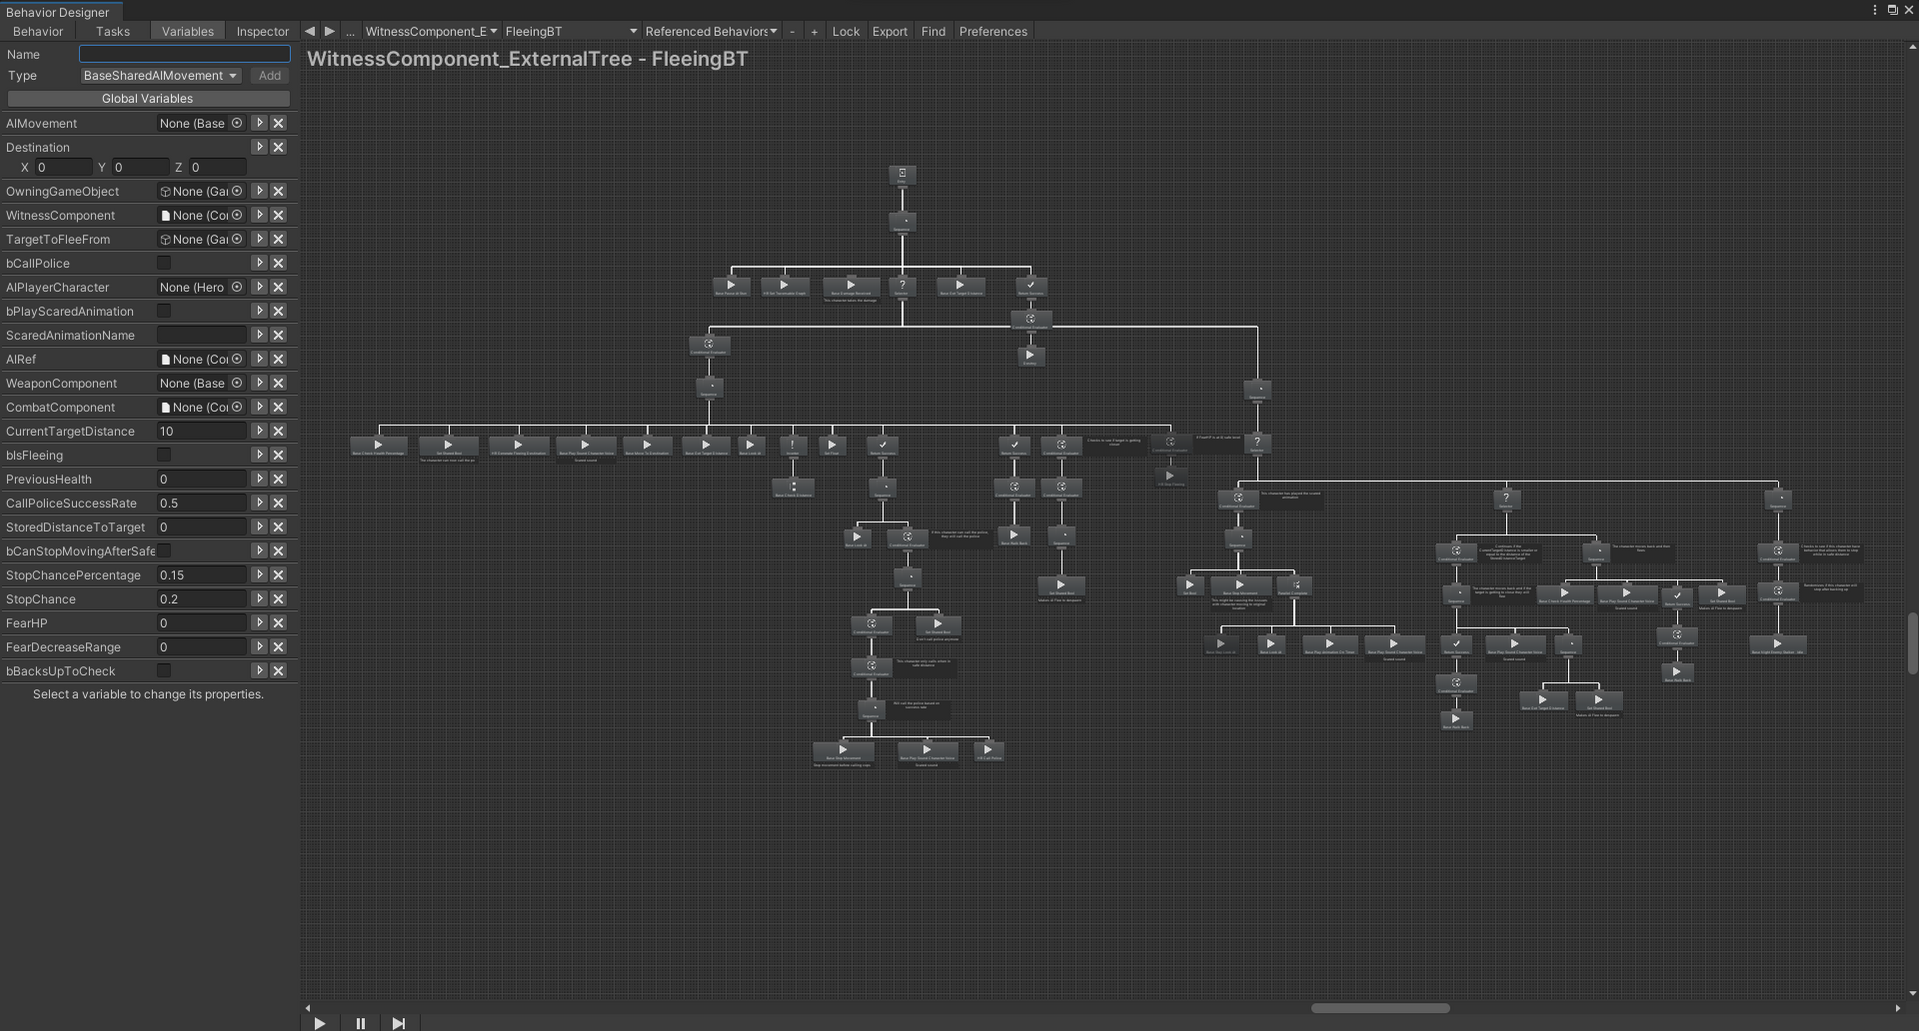Screen dimensions: 1919x1031
Task: Open object picker for AIMovement
Action: coord(237,123)
